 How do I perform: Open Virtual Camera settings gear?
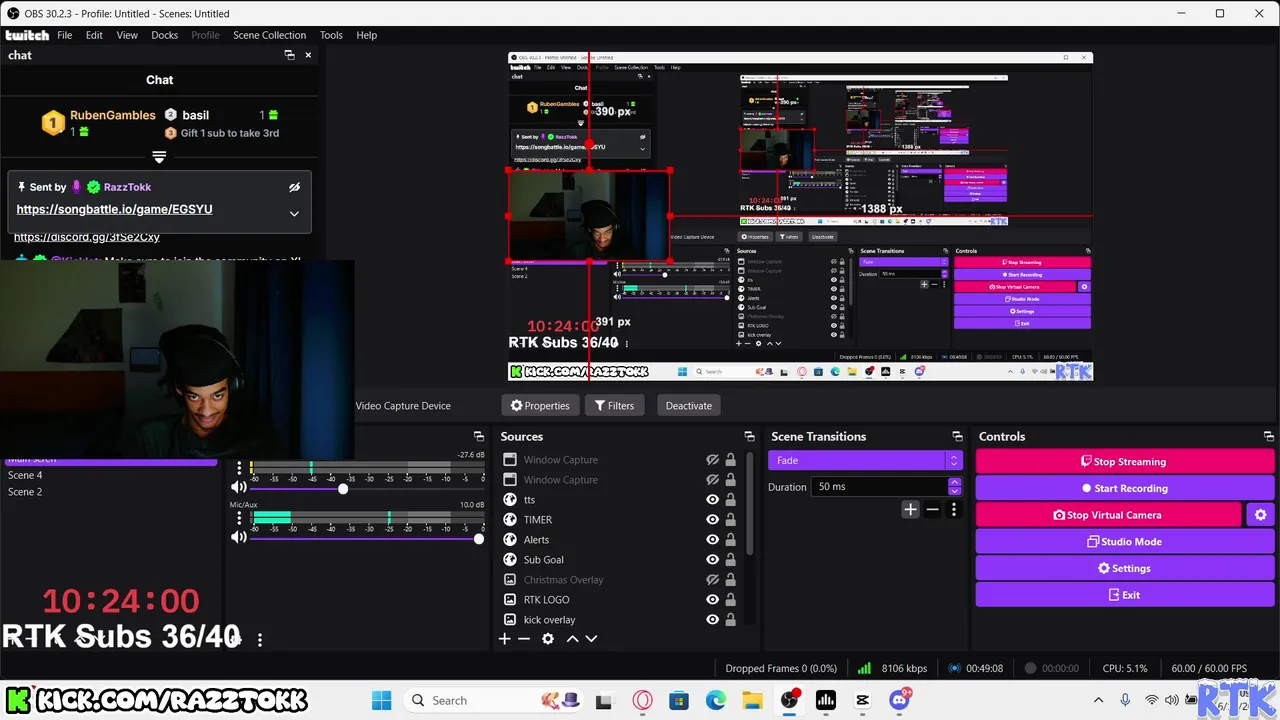point(1260,515)
